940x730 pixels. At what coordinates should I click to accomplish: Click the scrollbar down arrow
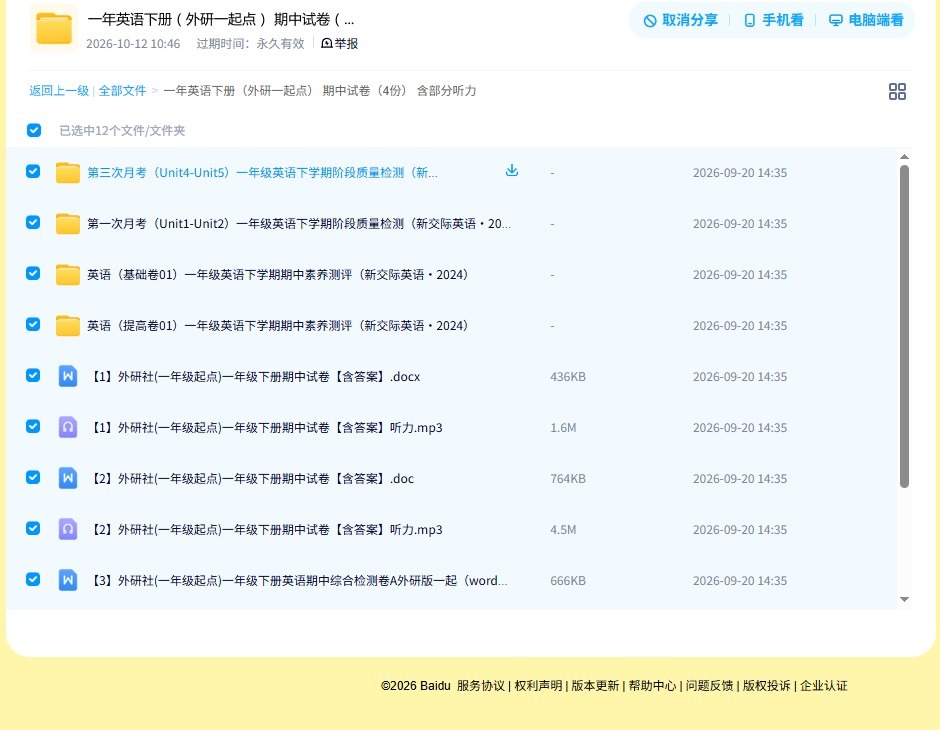point(905,599)
